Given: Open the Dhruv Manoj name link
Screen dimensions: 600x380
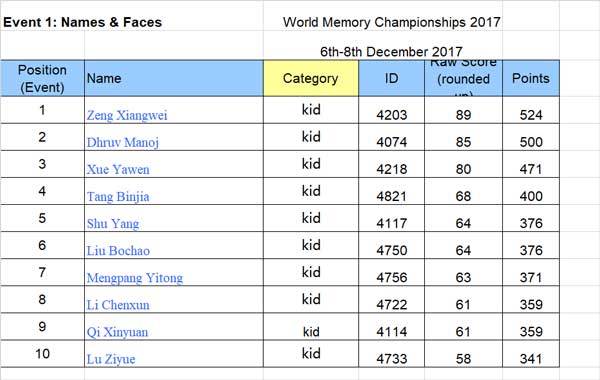Looking at the screenshot, I should (122, 142).
